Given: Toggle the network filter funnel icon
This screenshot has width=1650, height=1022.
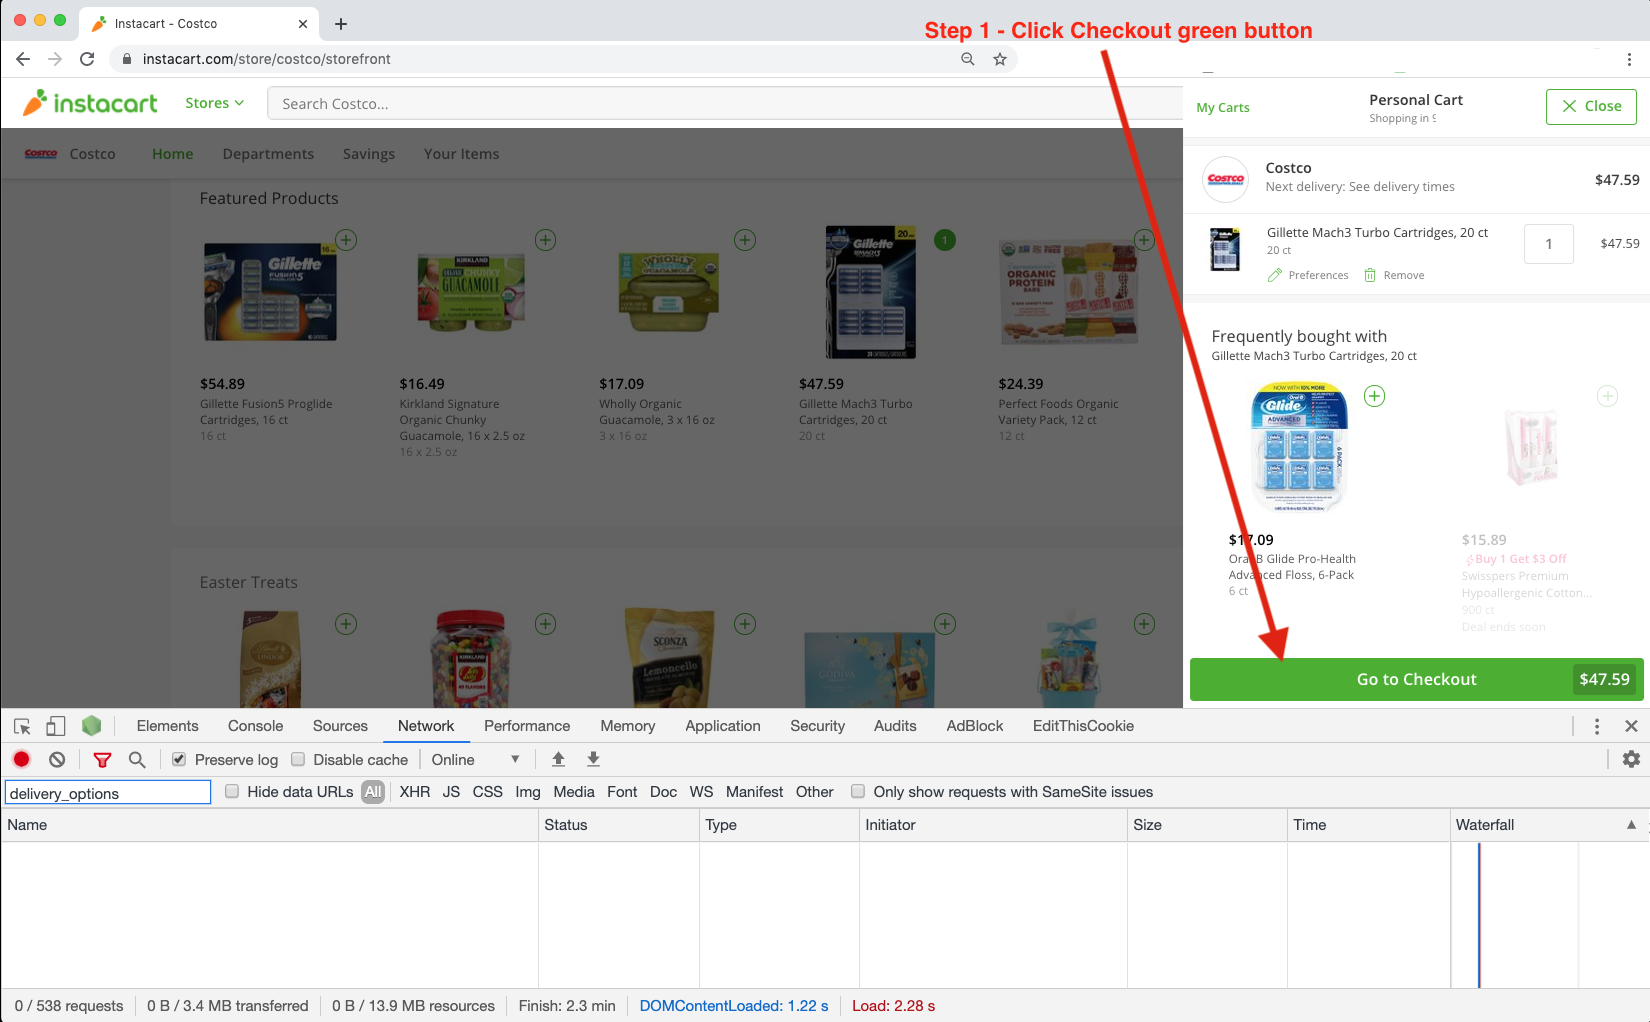Looking at the screenshot, I should tap(102, 760).
